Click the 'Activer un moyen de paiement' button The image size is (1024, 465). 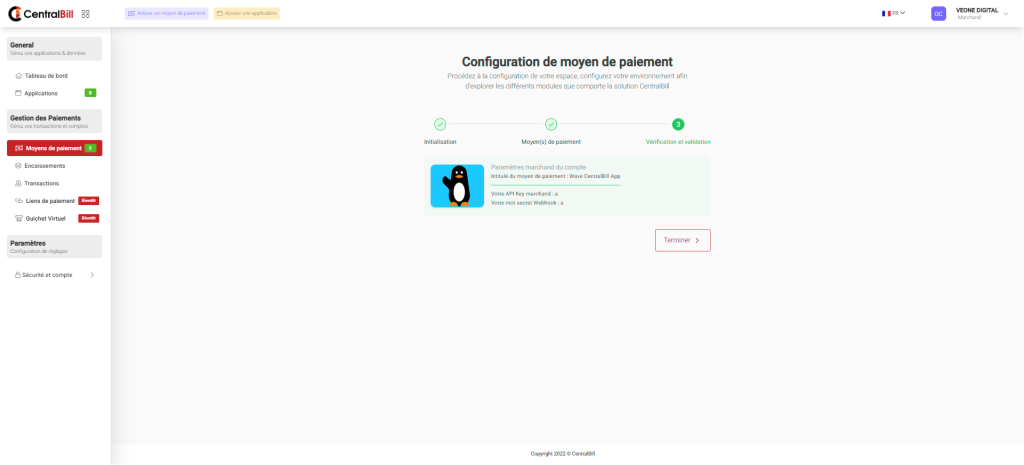pyautogui.click(x=167, y=13)
